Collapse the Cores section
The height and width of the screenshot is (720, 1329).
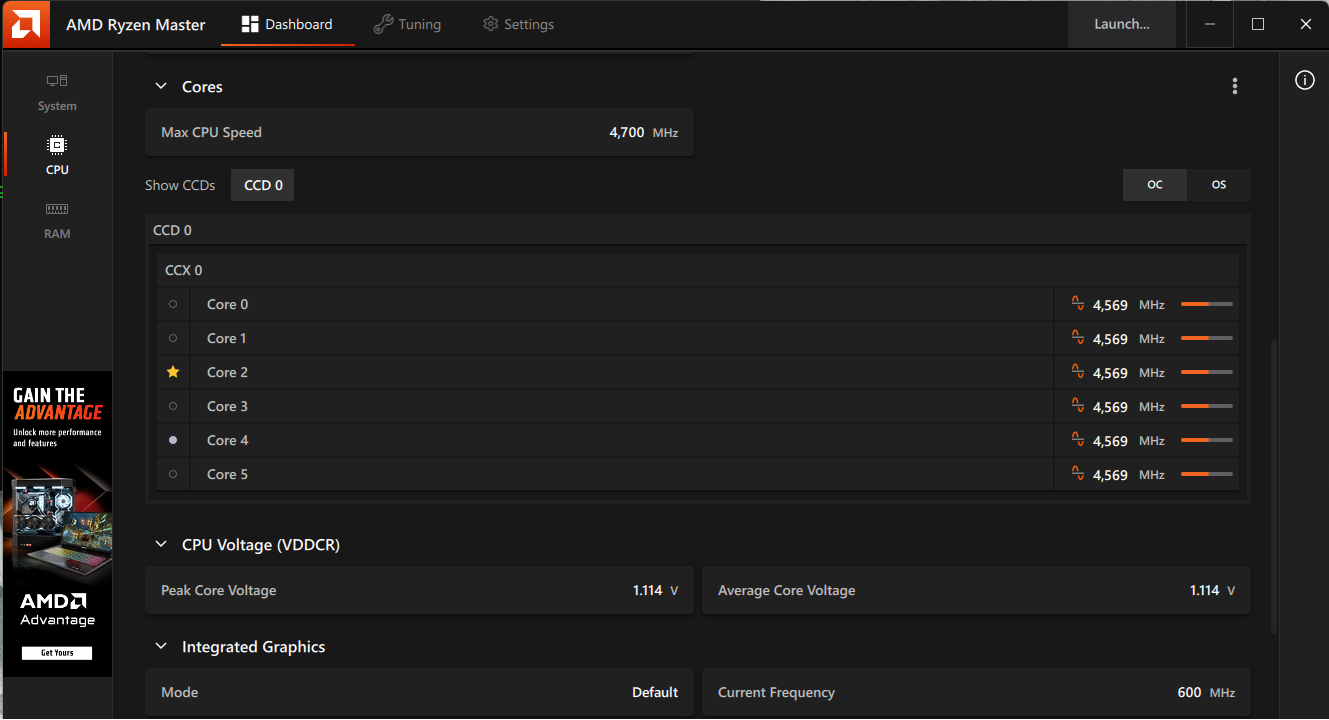160,87
